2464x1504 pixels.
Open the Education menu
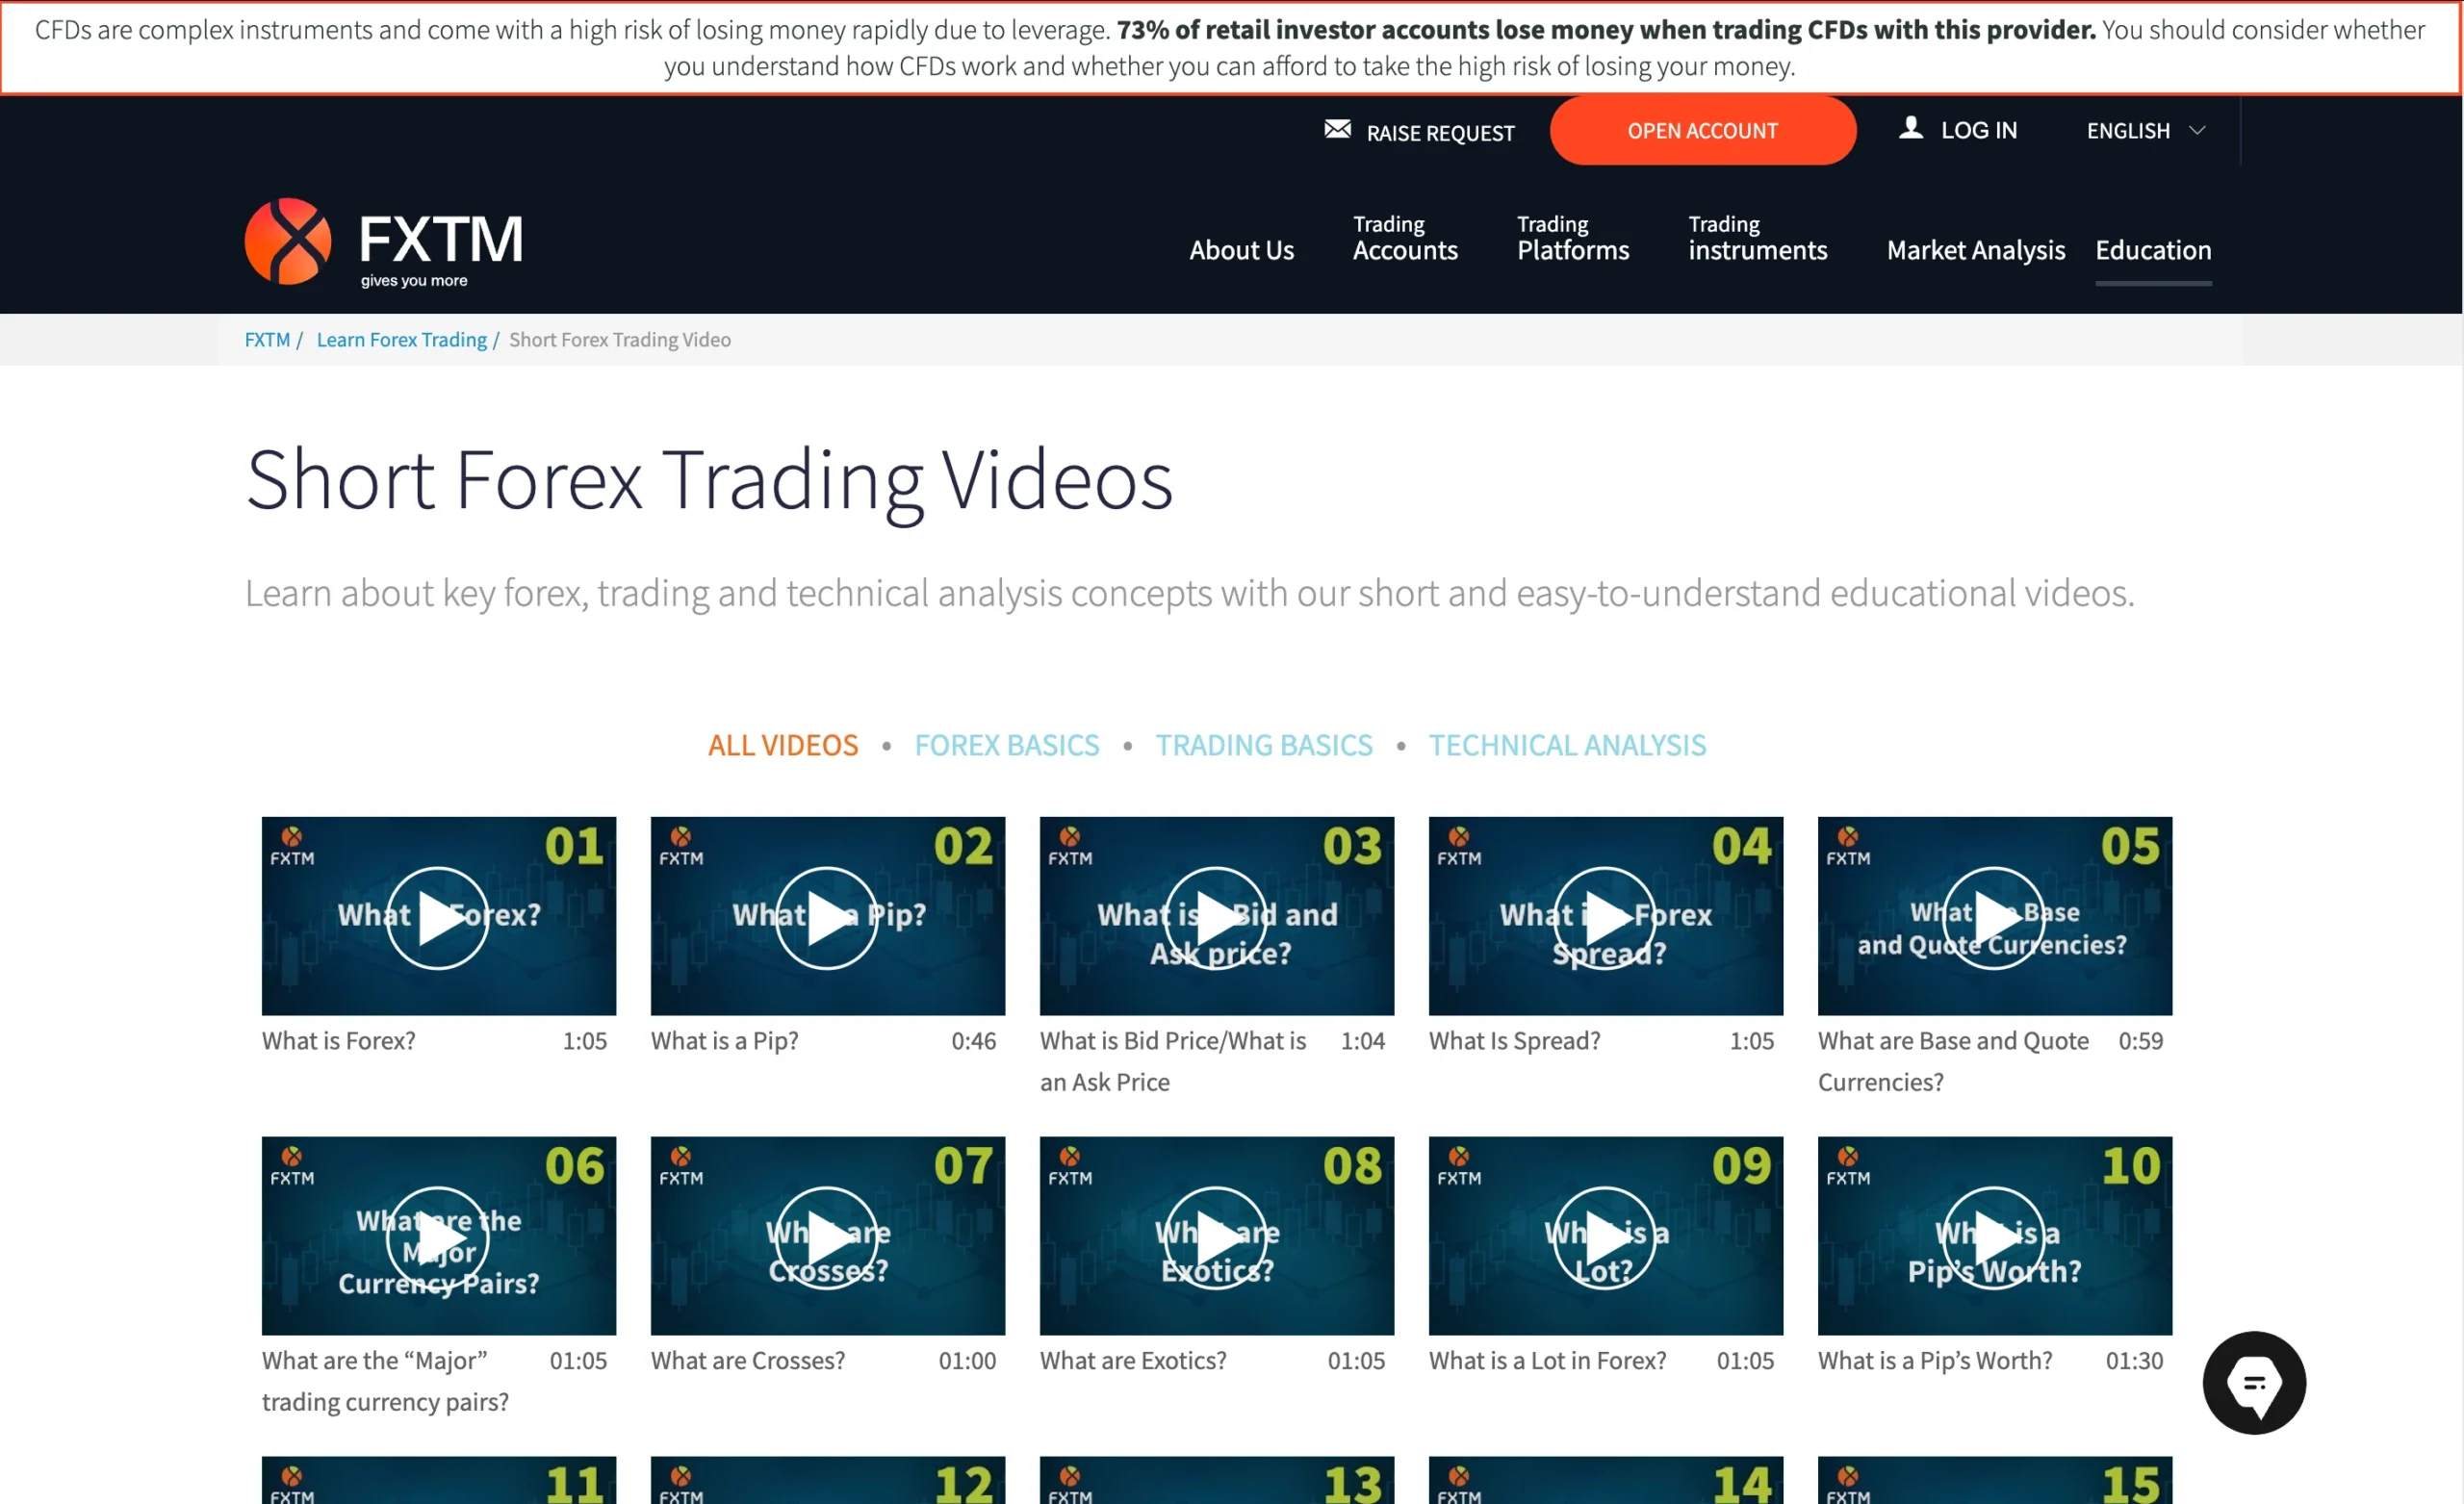(2153, 250)
